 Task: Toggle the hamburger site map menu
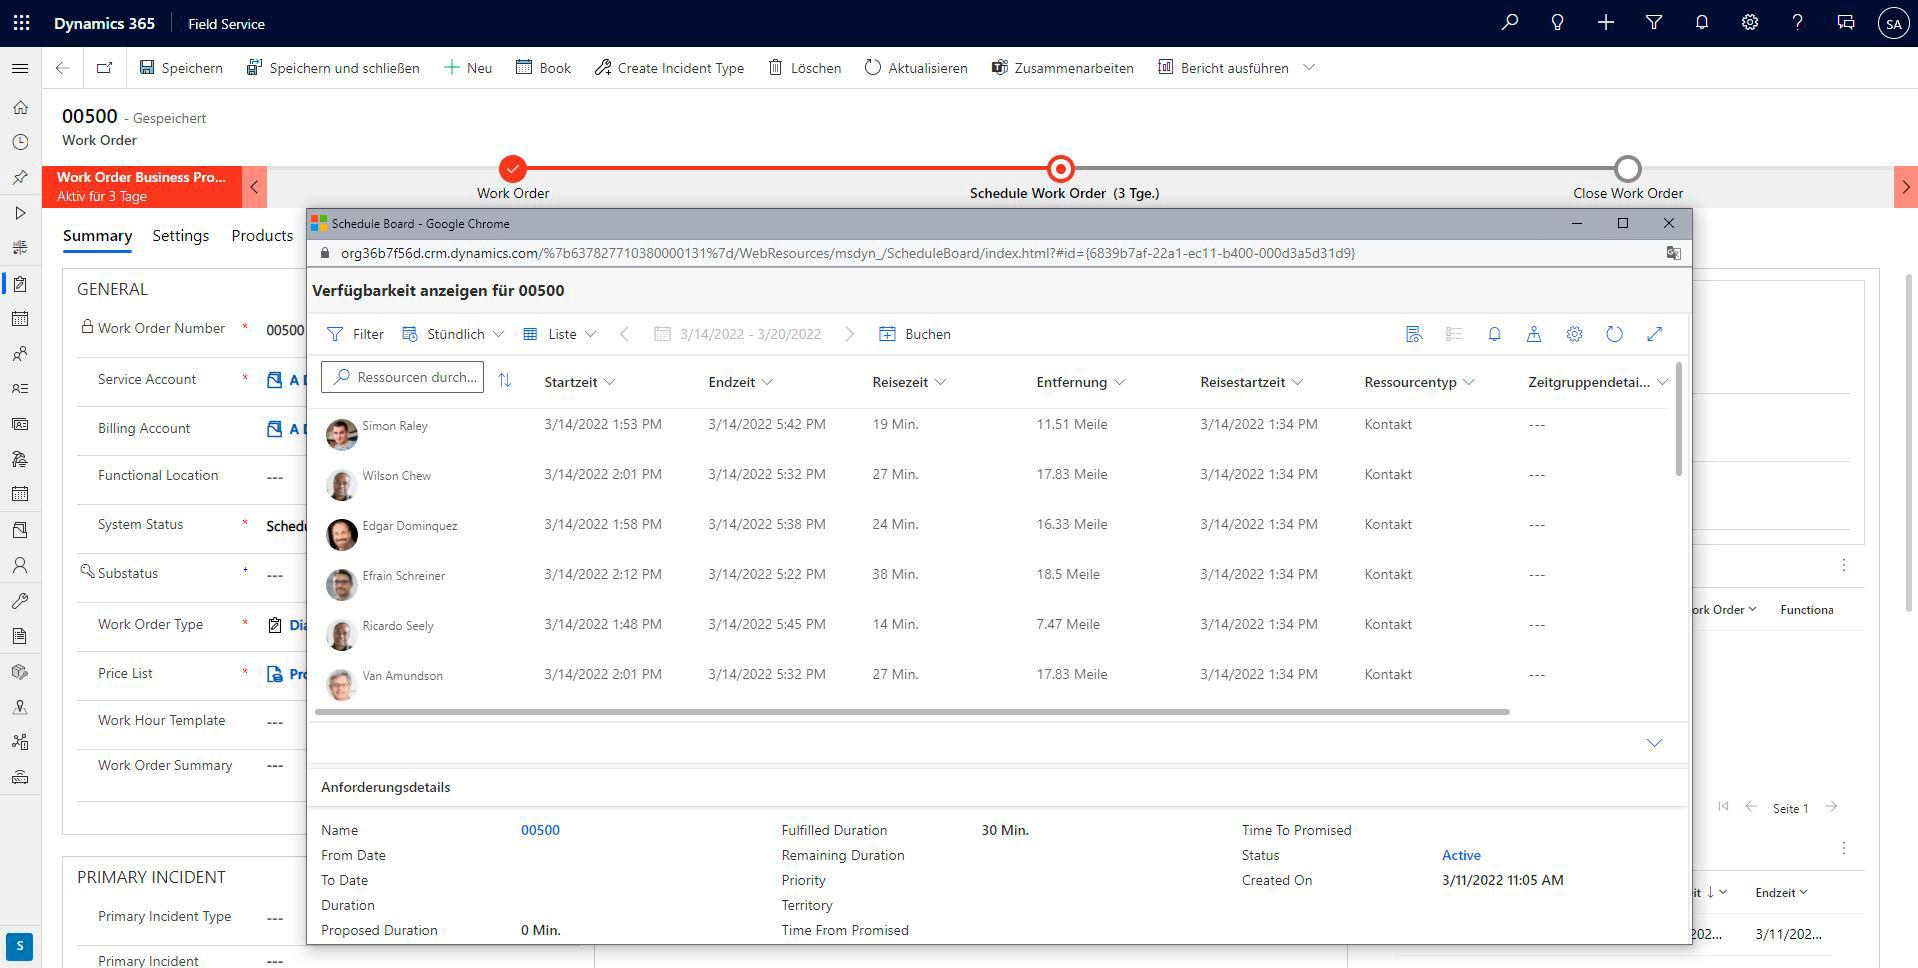coord(20,68)
